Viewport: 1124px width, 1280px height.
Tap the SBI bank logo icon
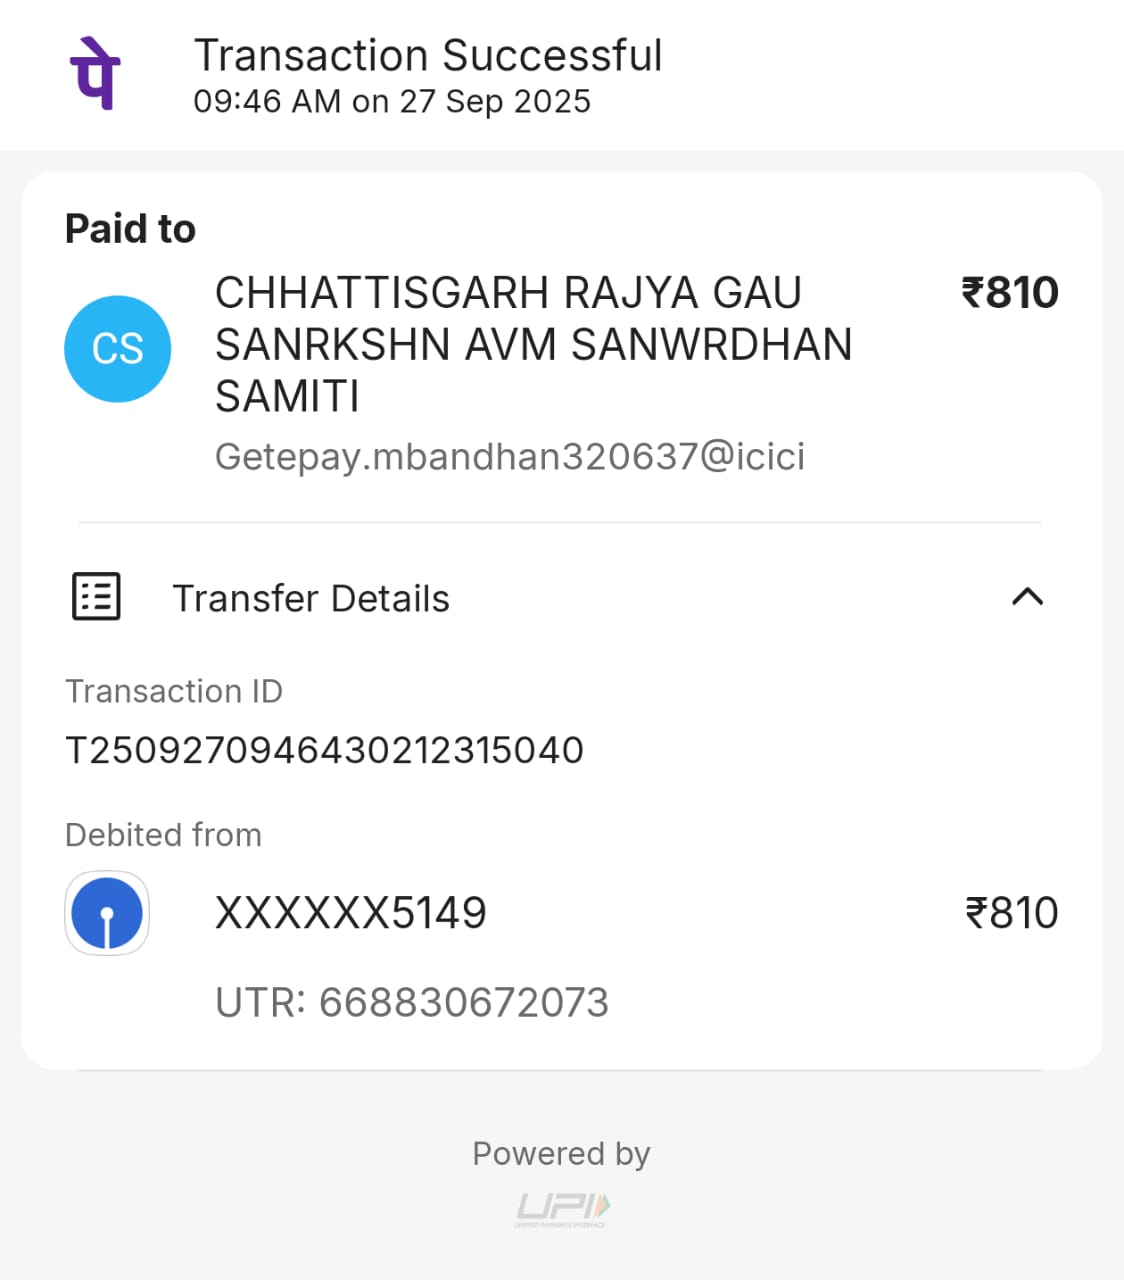107,913
